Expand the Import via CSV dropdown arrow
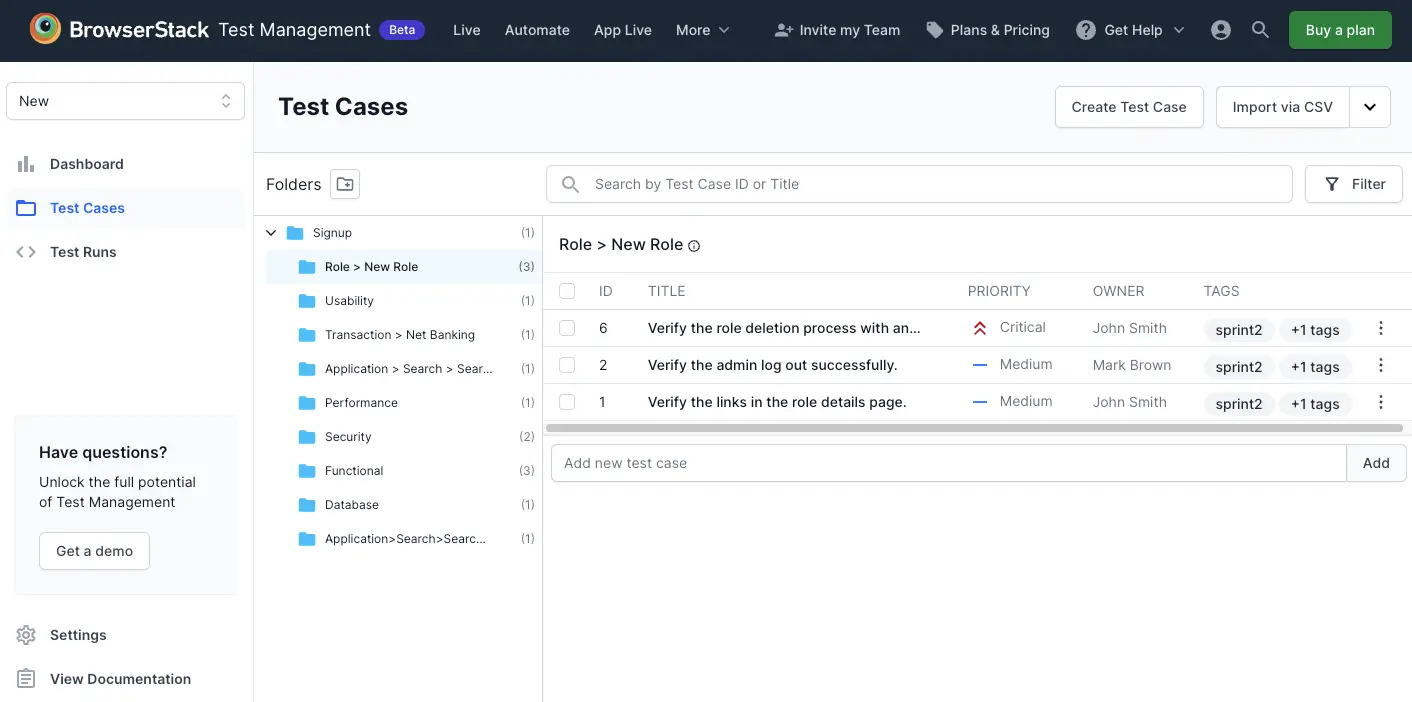The height and width of the screenshot is (702, 1412). click(x=1370, y=107)
